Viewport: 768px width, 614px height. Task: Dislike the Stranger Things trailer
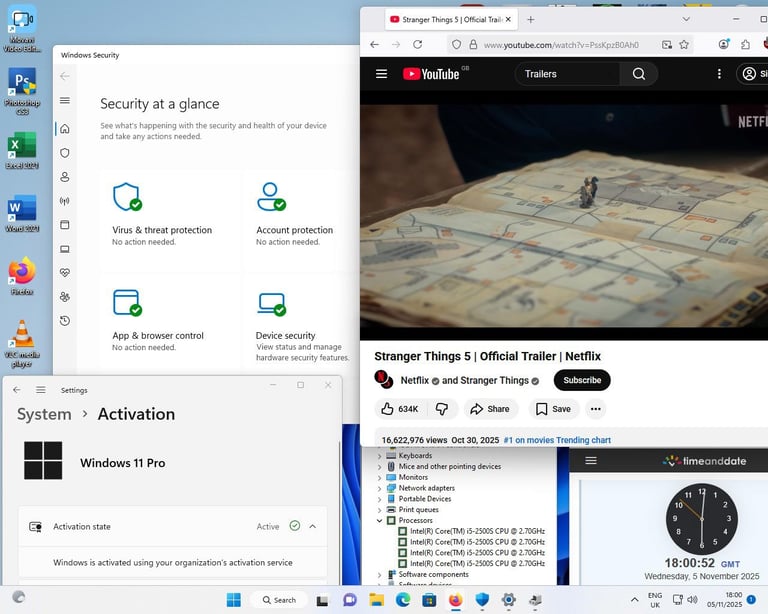442,409
